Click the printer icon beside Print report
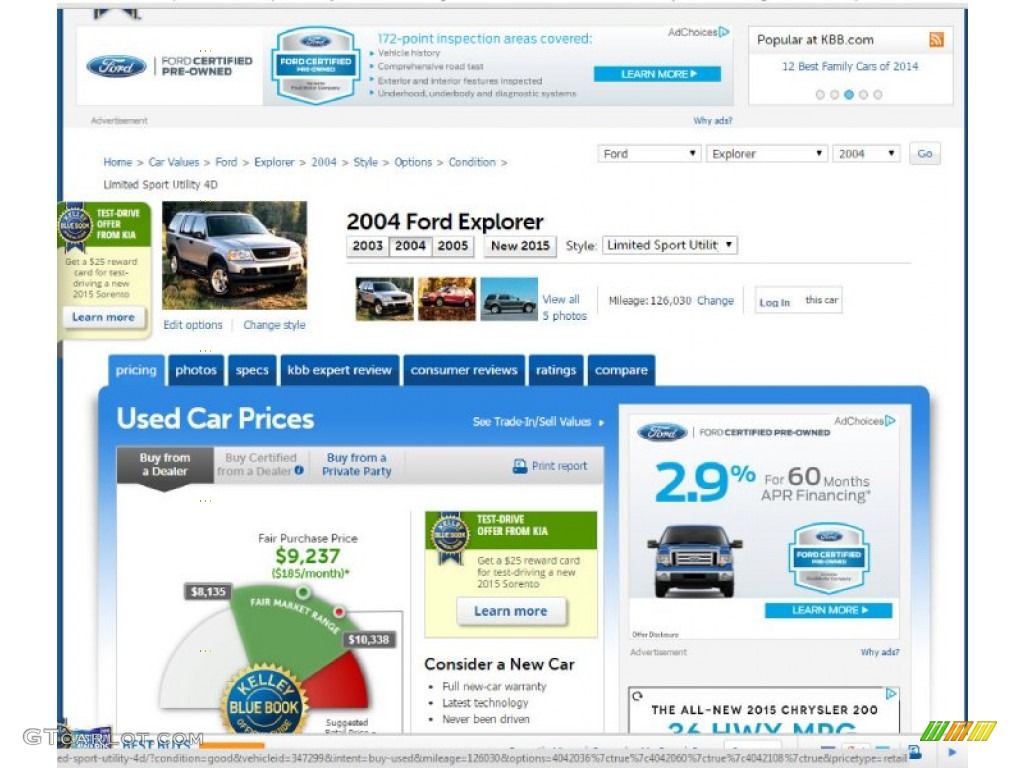The width and height of the screenshot is (1024, 768). (x=520, y=466)
